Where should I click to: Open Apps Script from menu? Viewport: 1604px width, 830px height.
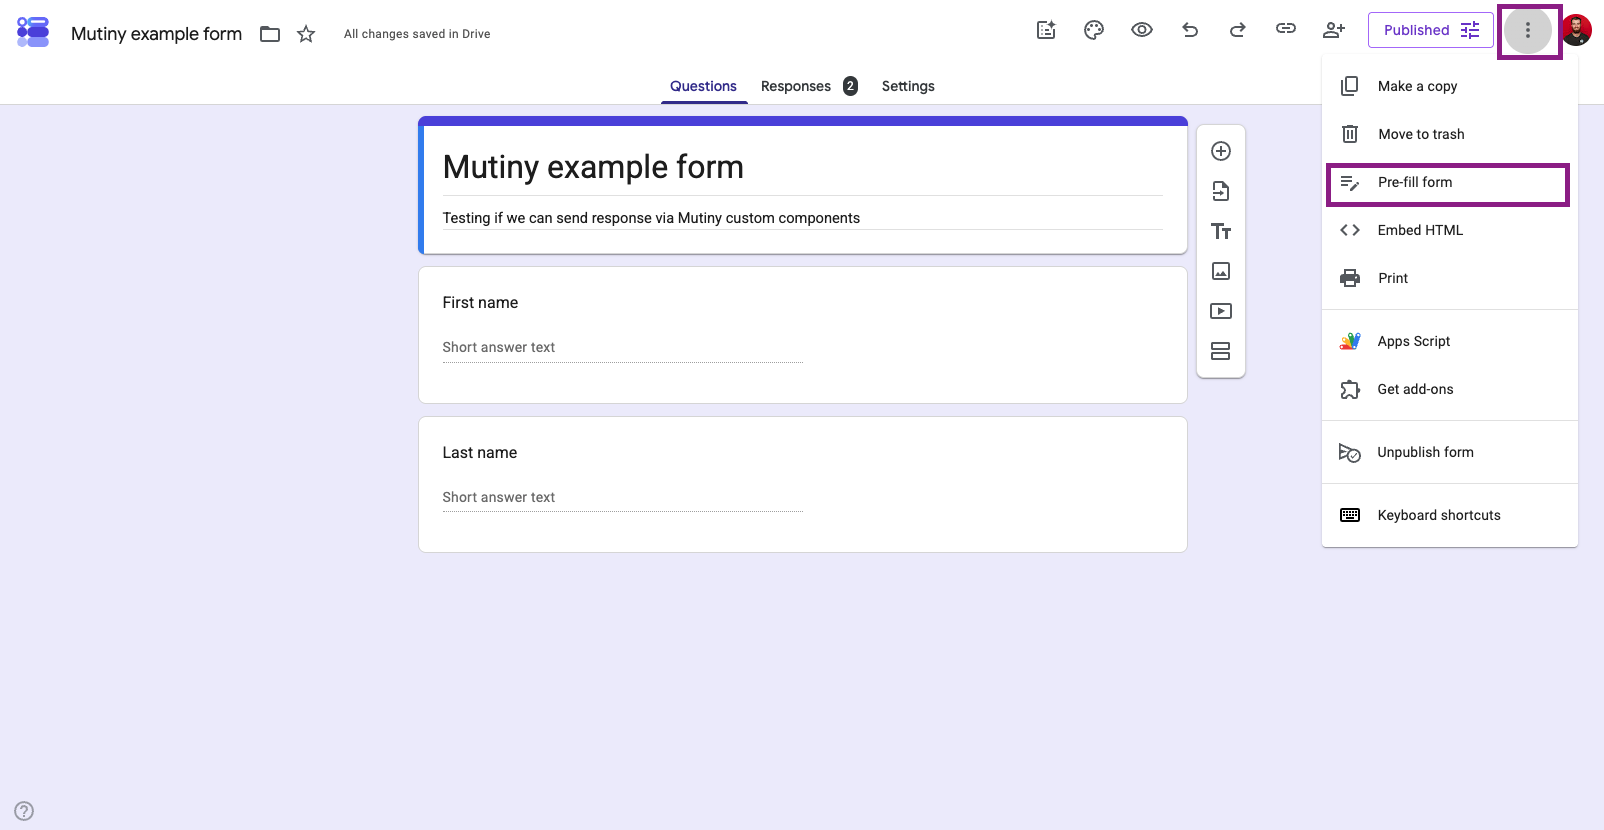pos(1450,341)
